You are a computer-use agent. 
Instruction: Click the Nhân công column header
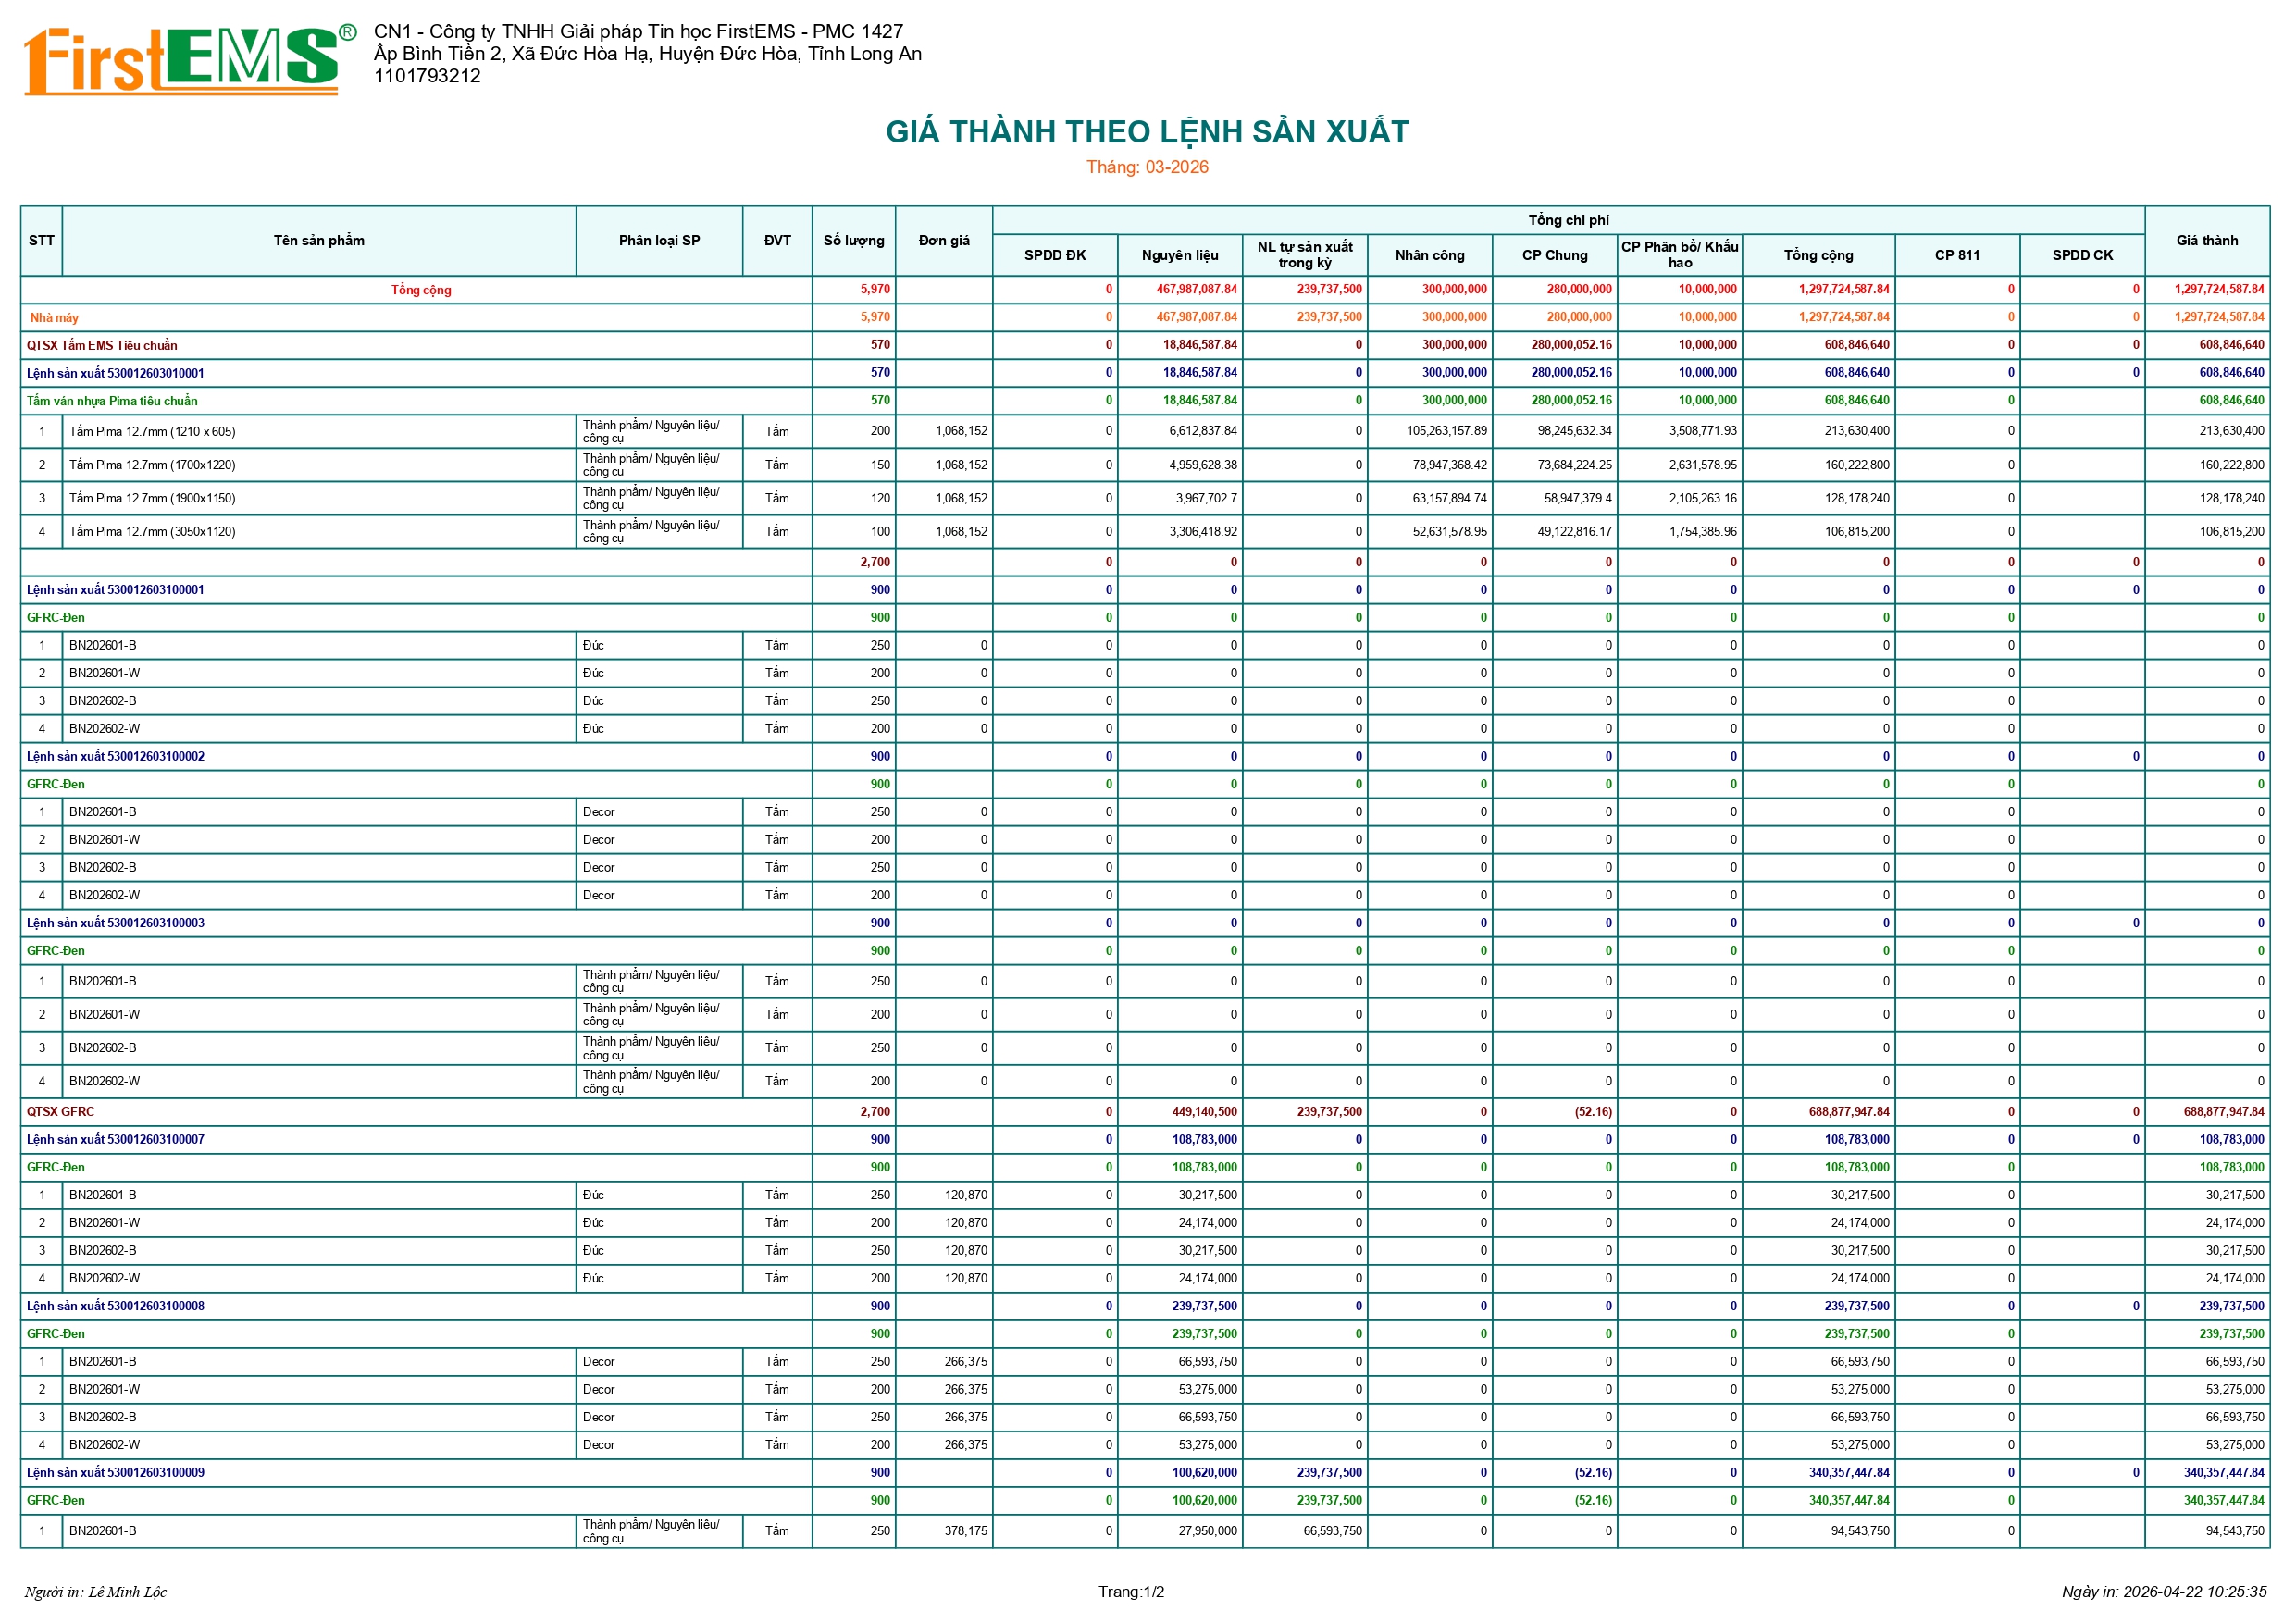click(x=1430, y=255)
